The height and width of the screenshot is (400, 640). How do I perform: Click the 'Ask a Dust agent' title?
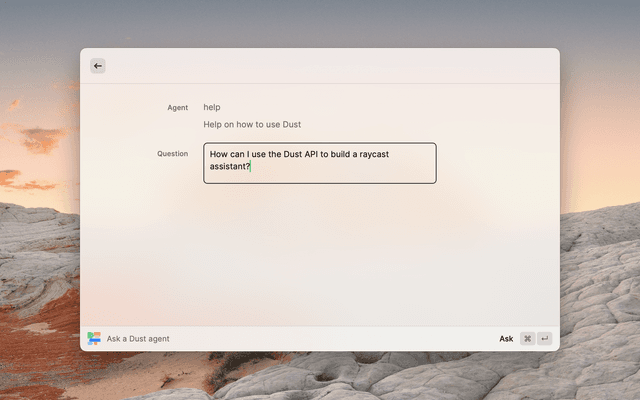tap(138, 339)
